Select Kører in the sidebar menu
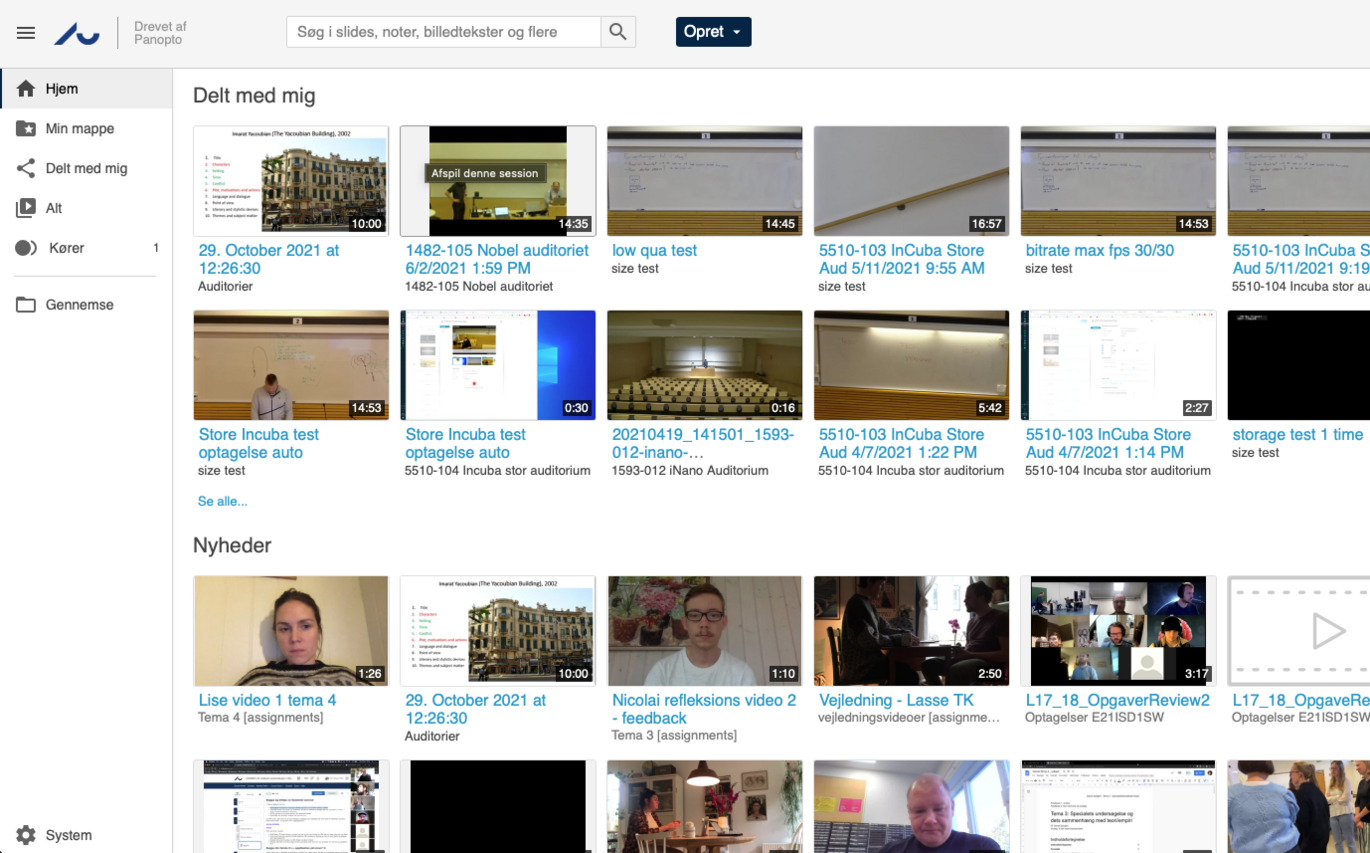The image size is (1370, 853). click(x=67, y=248)
